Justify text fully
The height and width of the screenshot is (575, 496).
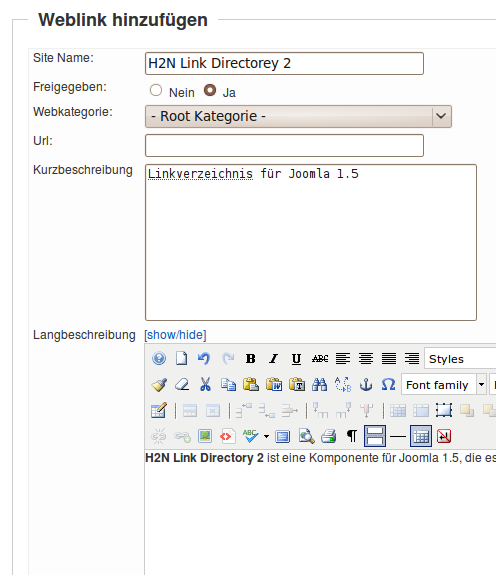coord(389,358)
